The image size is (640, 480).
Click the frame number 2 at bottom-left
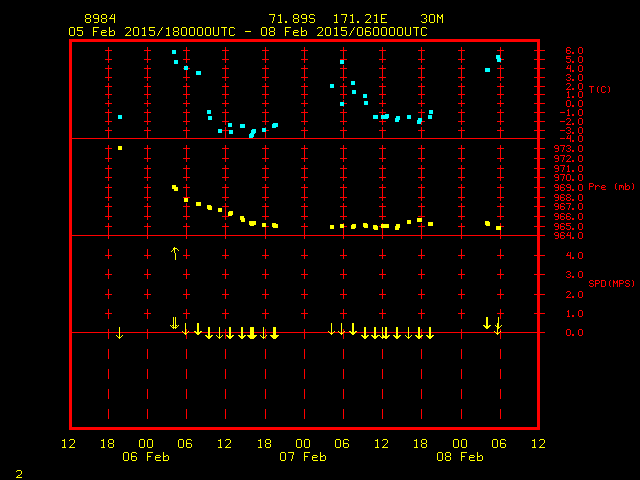pyautogui.click(x=19, y=474)
